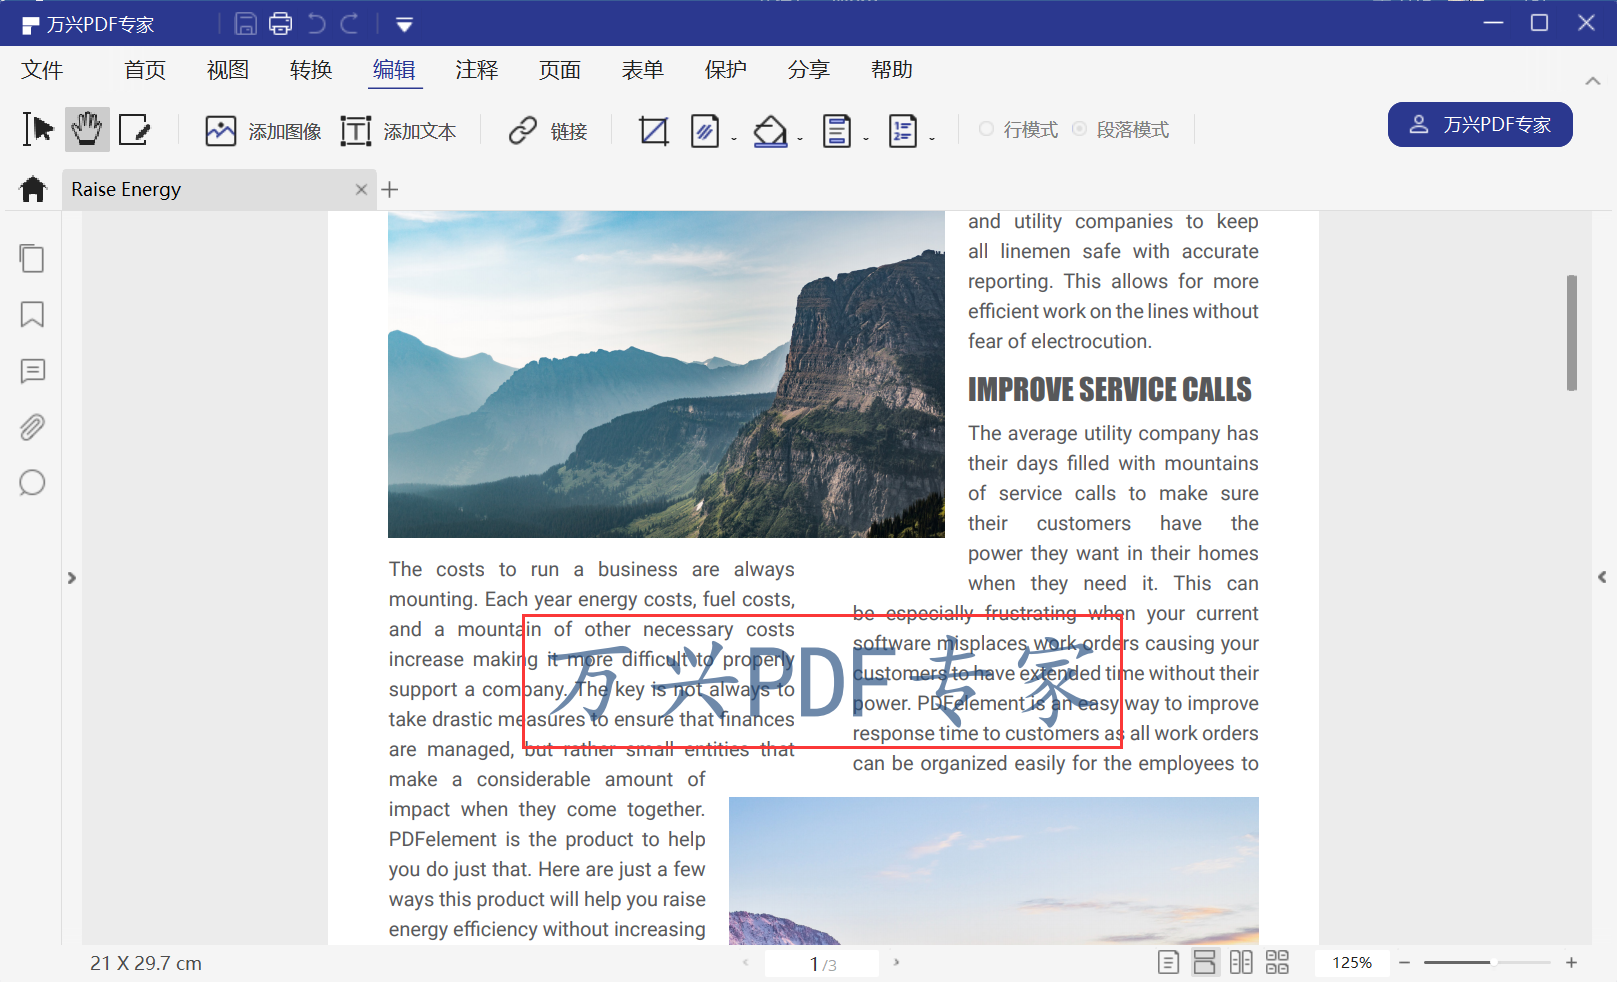The width and height of the screenshot is (1617, 982).
Task: Open the 页面 tab
Action: tap(560, 70)
